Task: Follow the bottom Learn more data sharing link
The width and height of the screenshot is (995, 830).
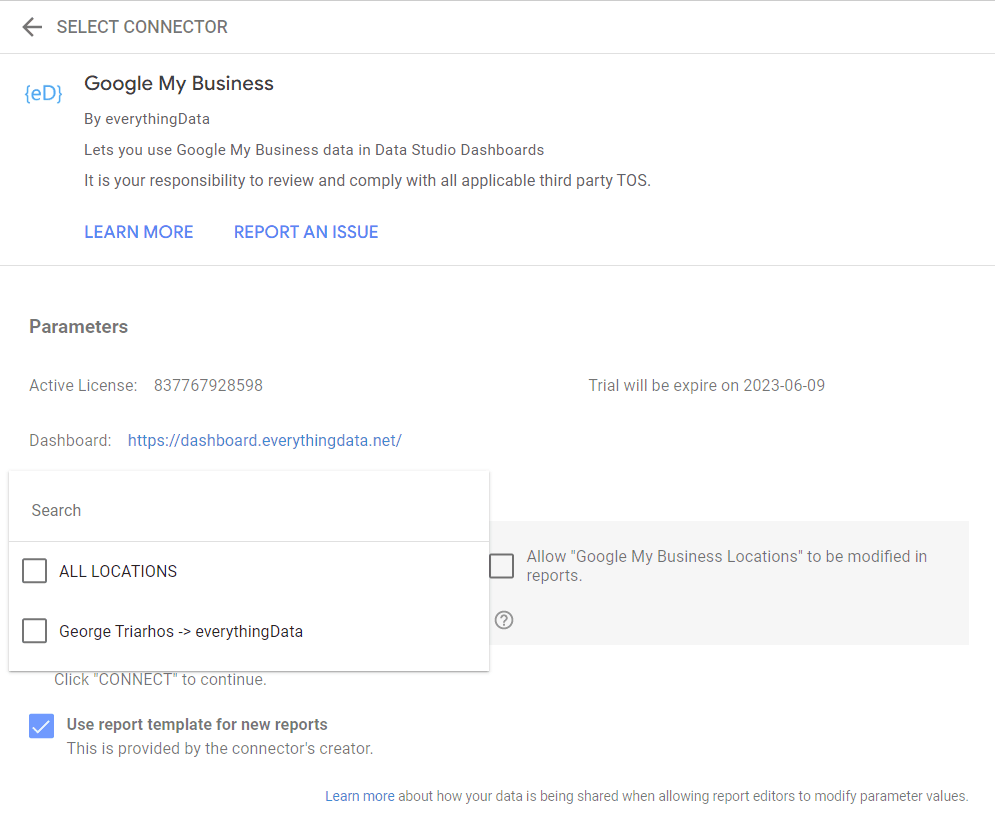Action: pos(359,796)
